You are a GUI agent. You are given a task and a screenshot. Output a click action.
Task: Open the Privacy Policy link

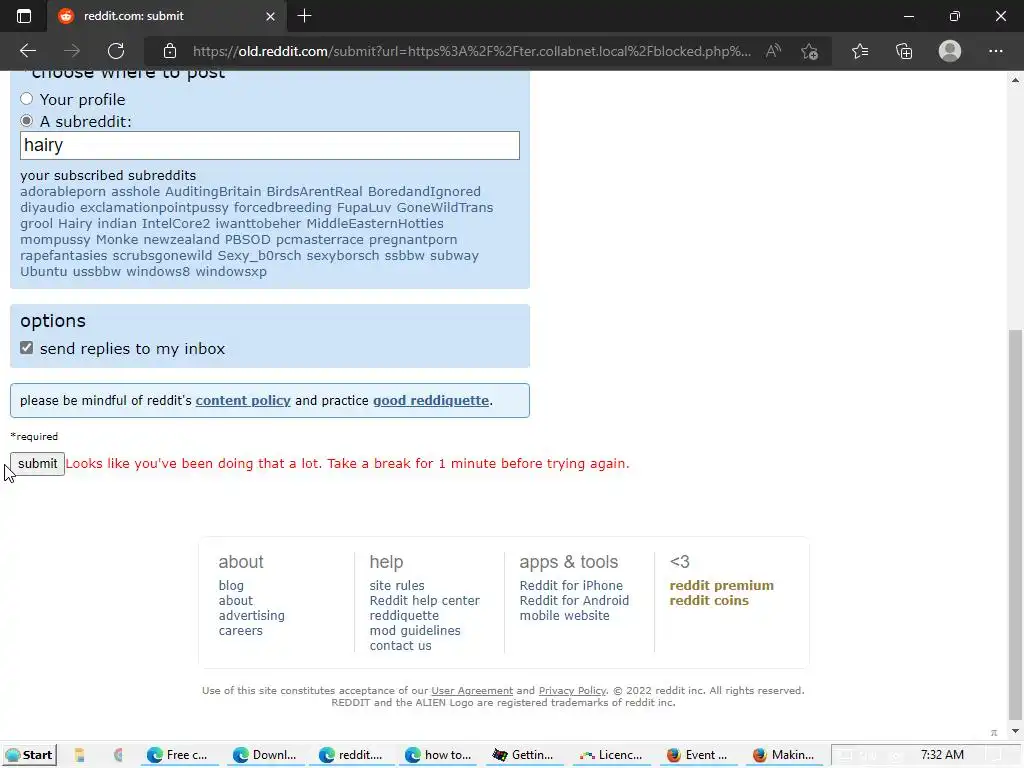(572, 691)
